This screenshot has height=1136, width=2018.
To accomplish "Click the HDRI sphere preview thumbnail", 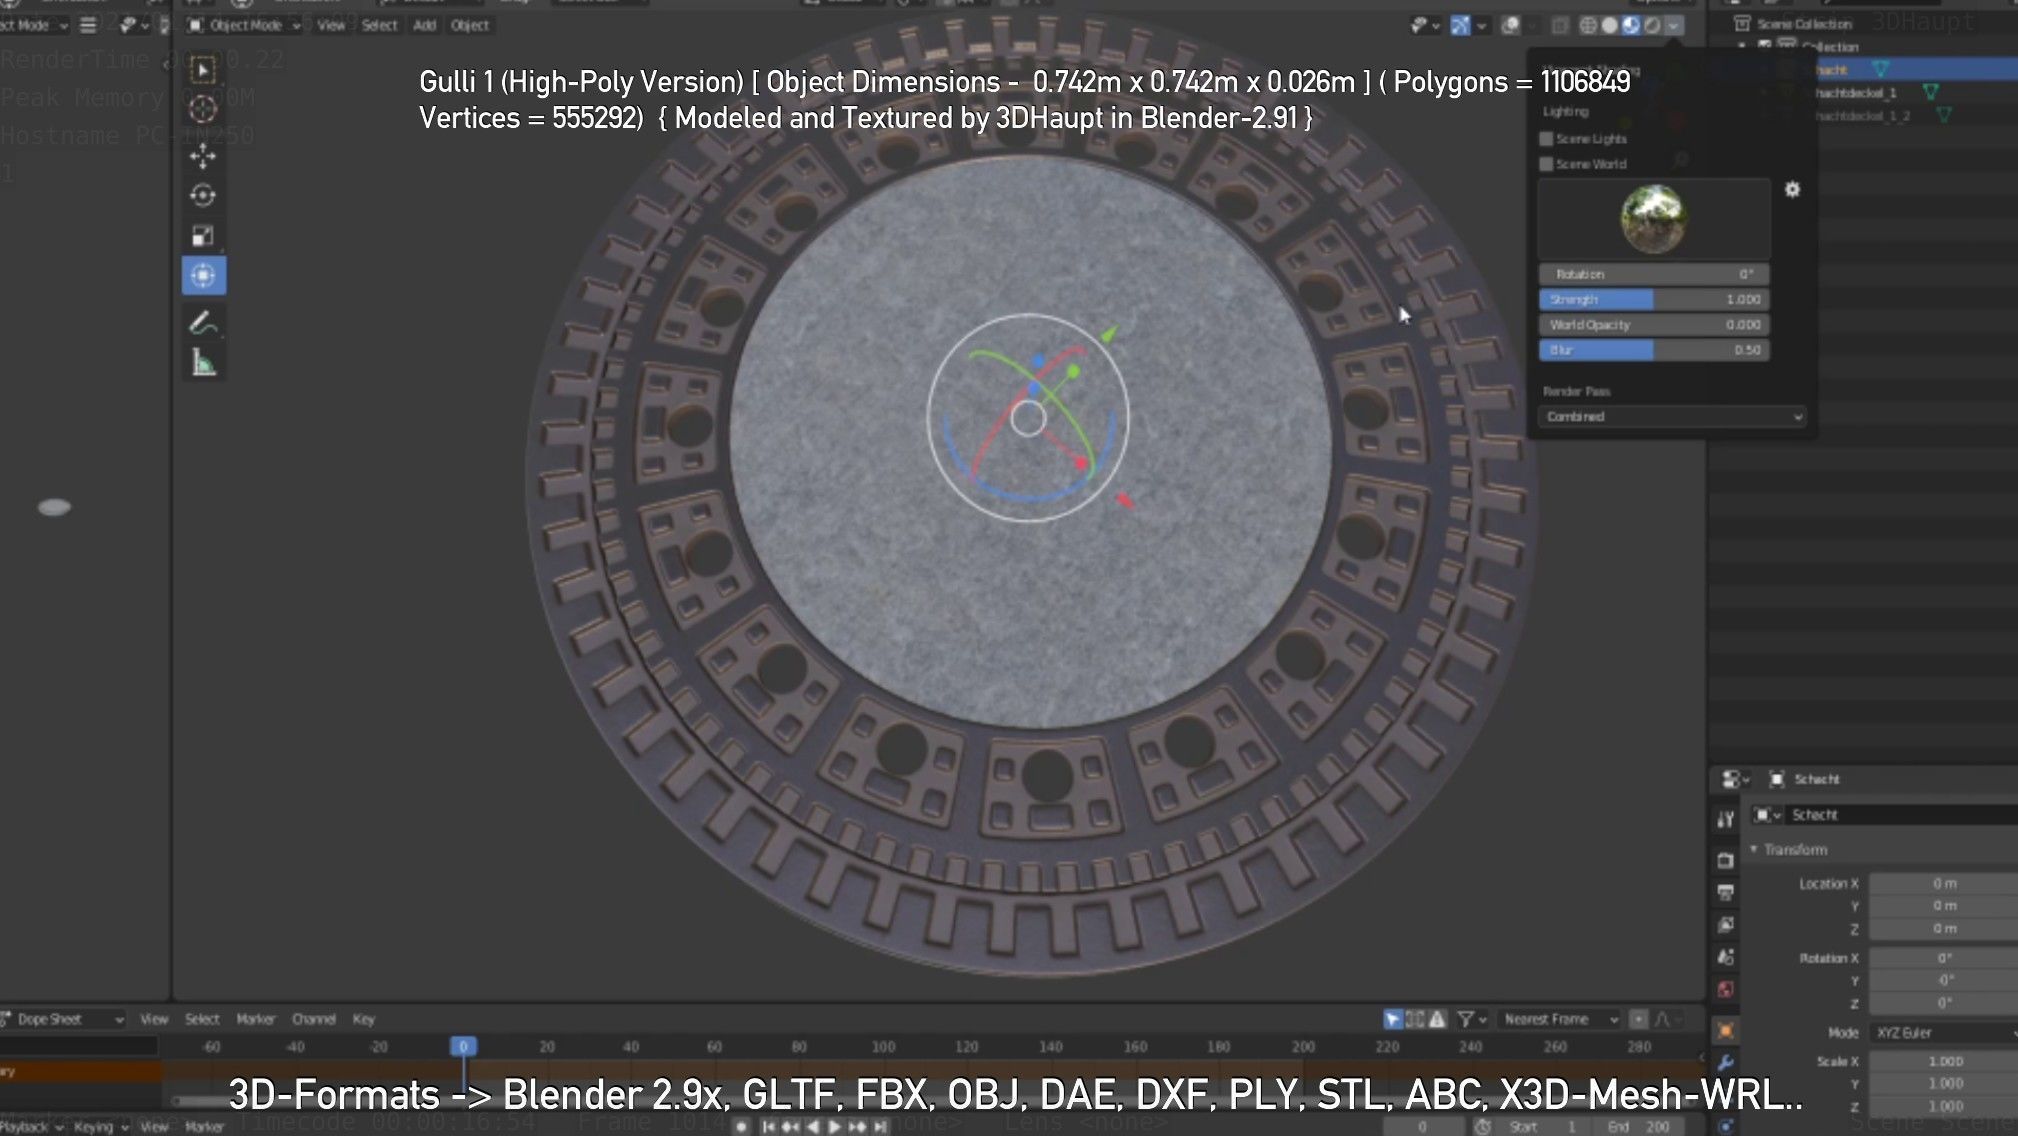I will (1653, 218).
